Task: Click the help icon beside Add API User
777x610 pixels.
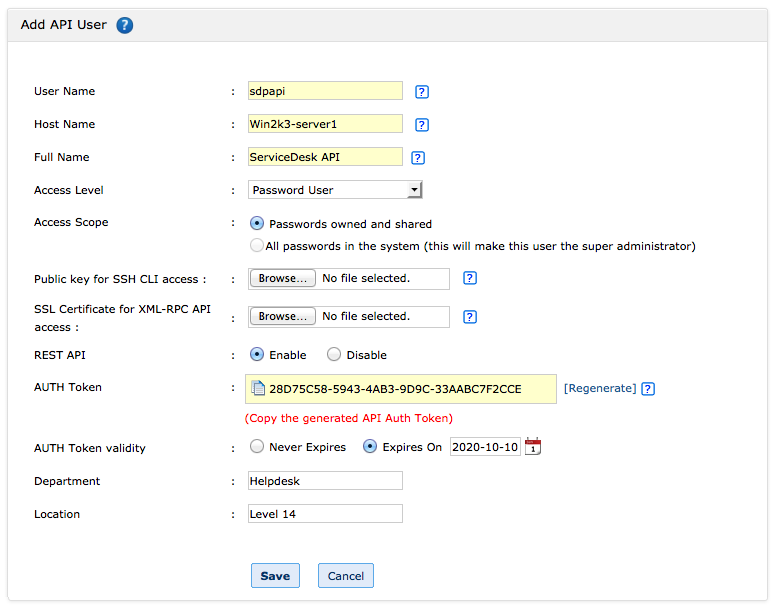Action: pos(124,25)
